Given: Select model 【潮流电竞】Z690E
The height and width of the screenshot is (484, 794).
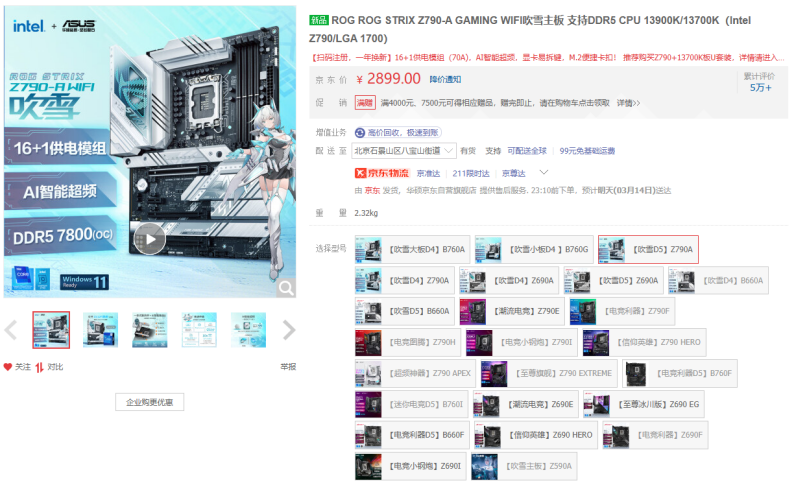Looking at the screenshot, I should click(526, 405).
